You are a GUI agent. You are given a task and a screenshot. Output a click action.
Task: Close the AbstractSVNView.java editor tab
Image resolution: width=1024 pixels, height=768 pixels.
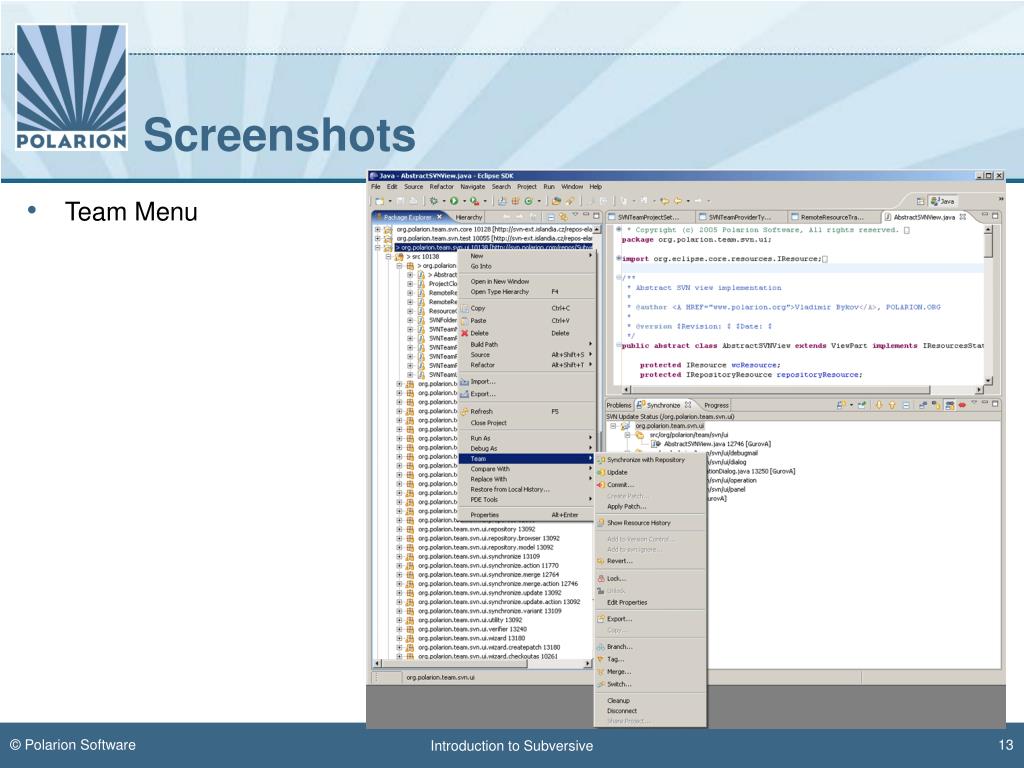[x=962, y=217]
